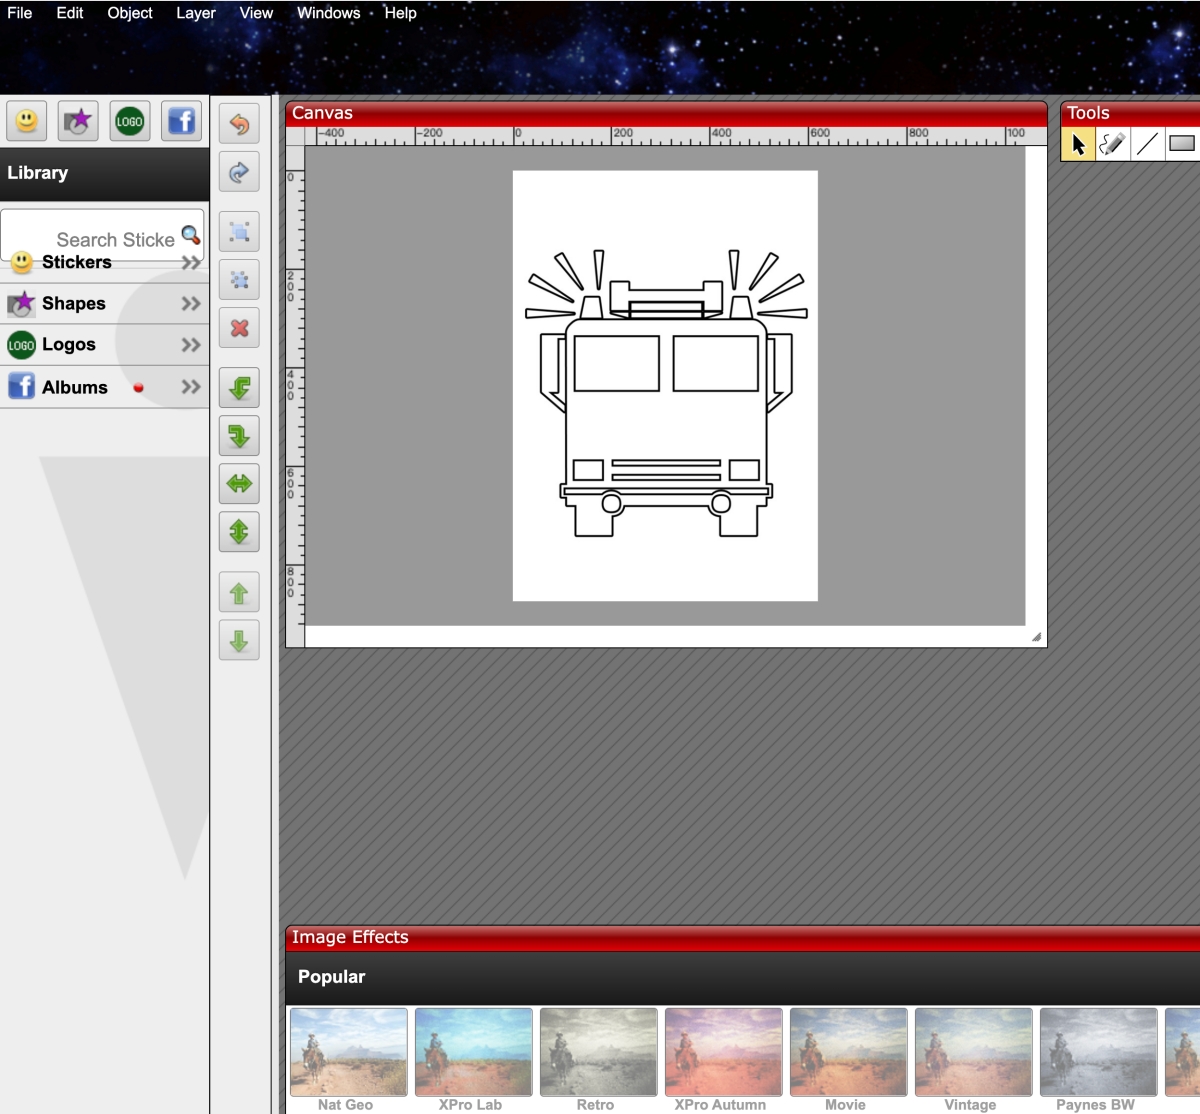This screenshot has width=1200, height=1114.
Task: Click the redo arrow button
Action: click(x=239, y=173)
